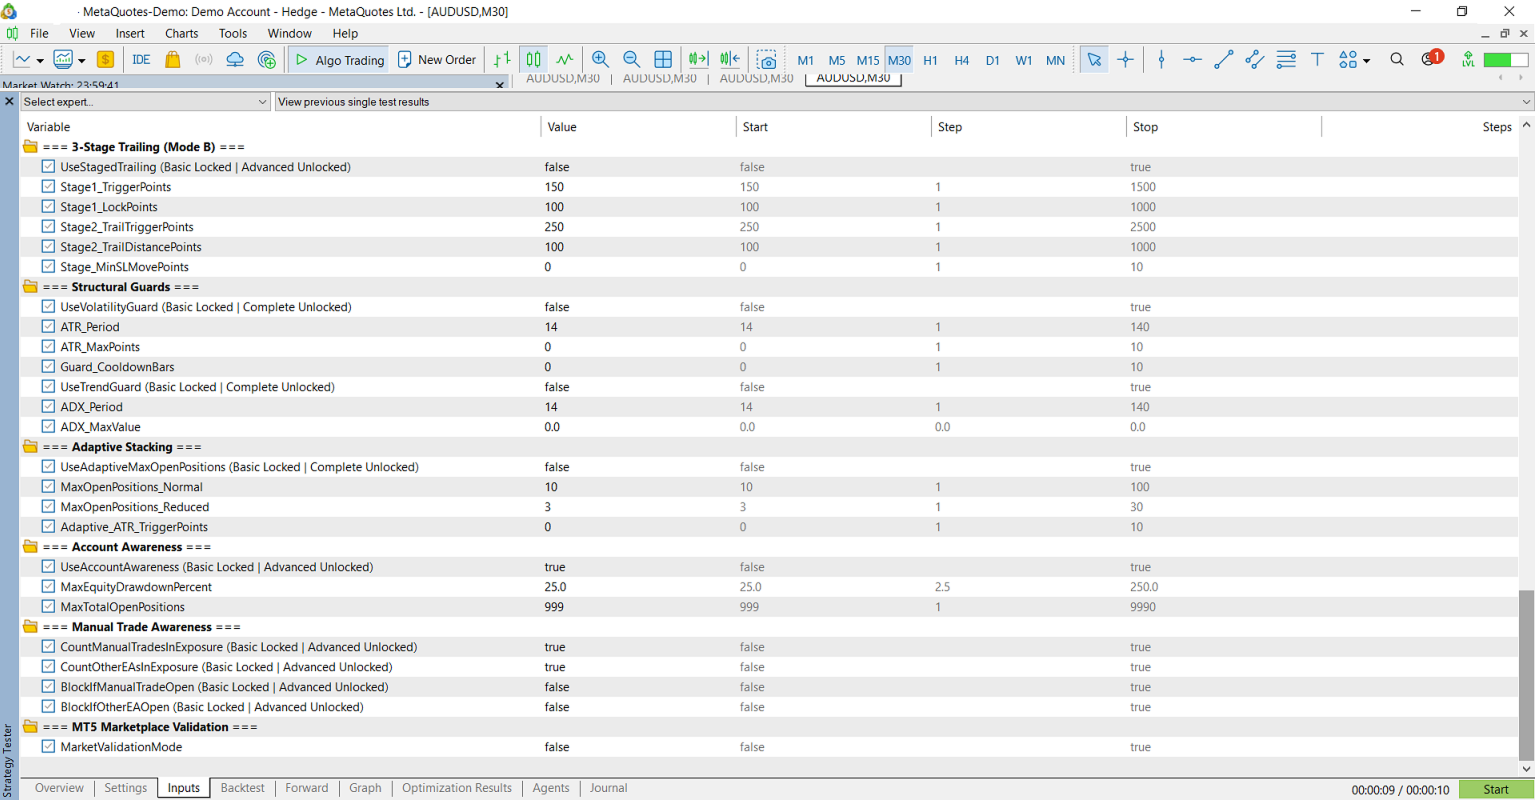Switch chart to candlesticks mode
Screen dimensions: 1535x800
click(x=534, y=60)
